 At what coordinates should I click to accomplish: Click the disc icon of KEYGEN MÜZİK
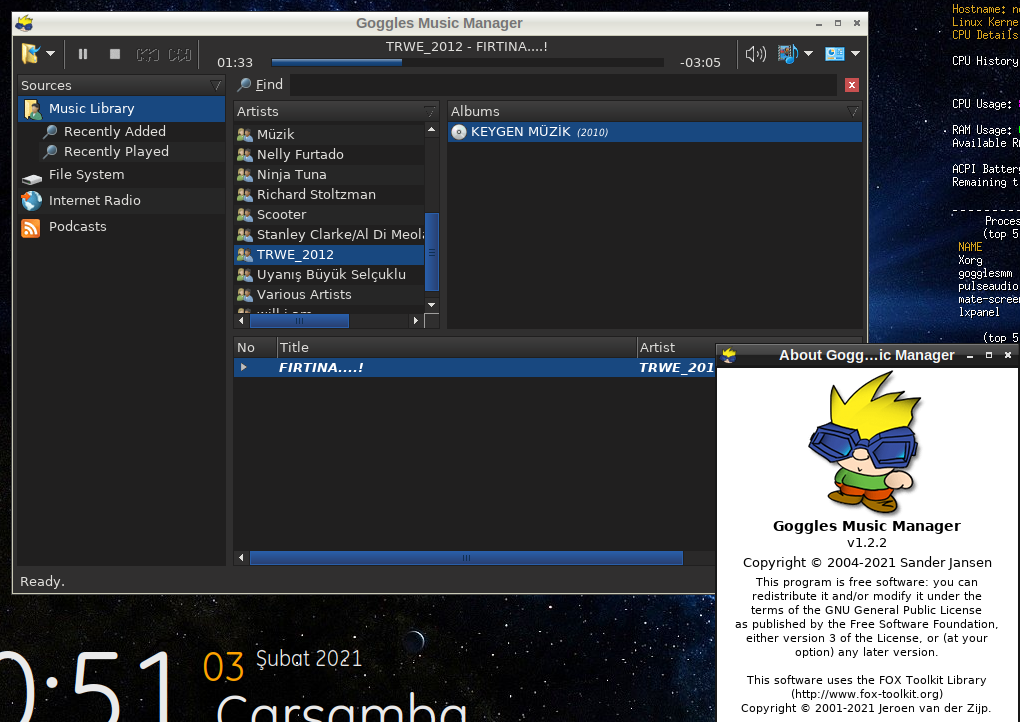pos(459,132)
